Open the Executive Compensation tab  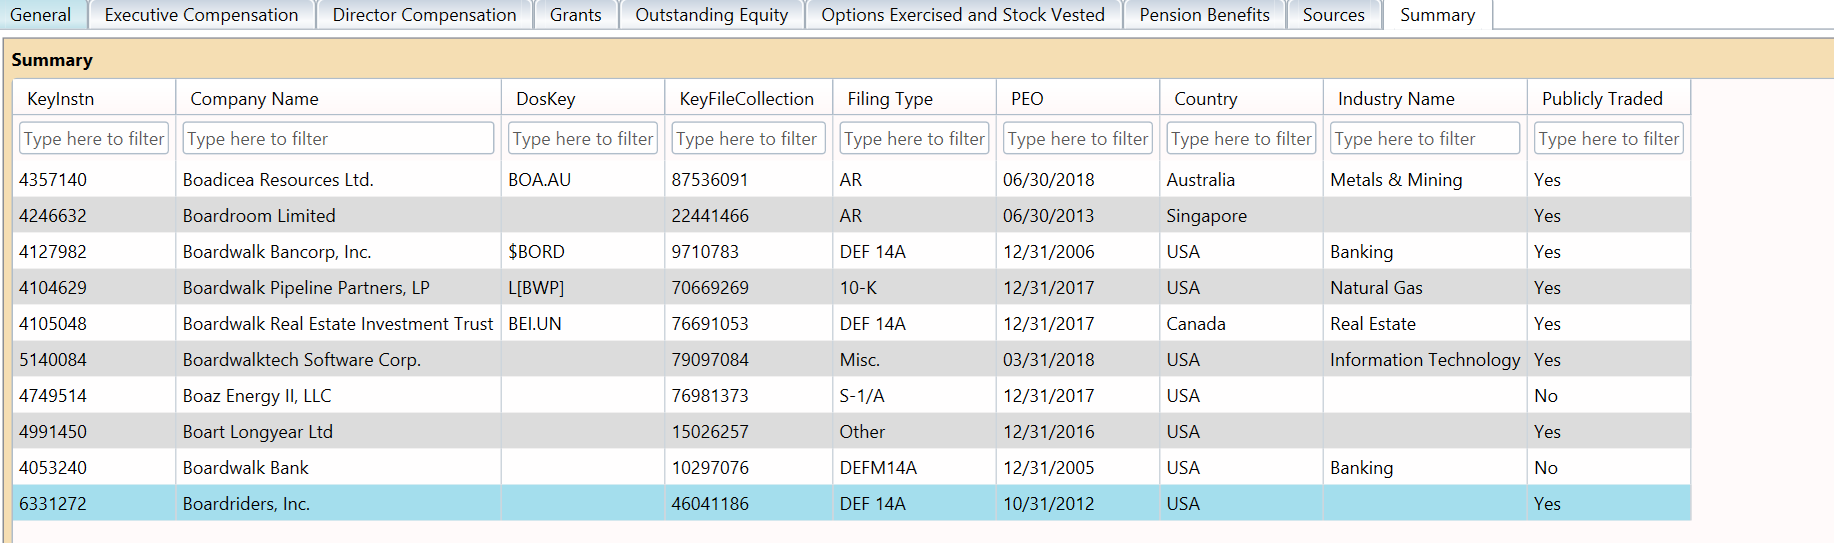click(201, 15)
